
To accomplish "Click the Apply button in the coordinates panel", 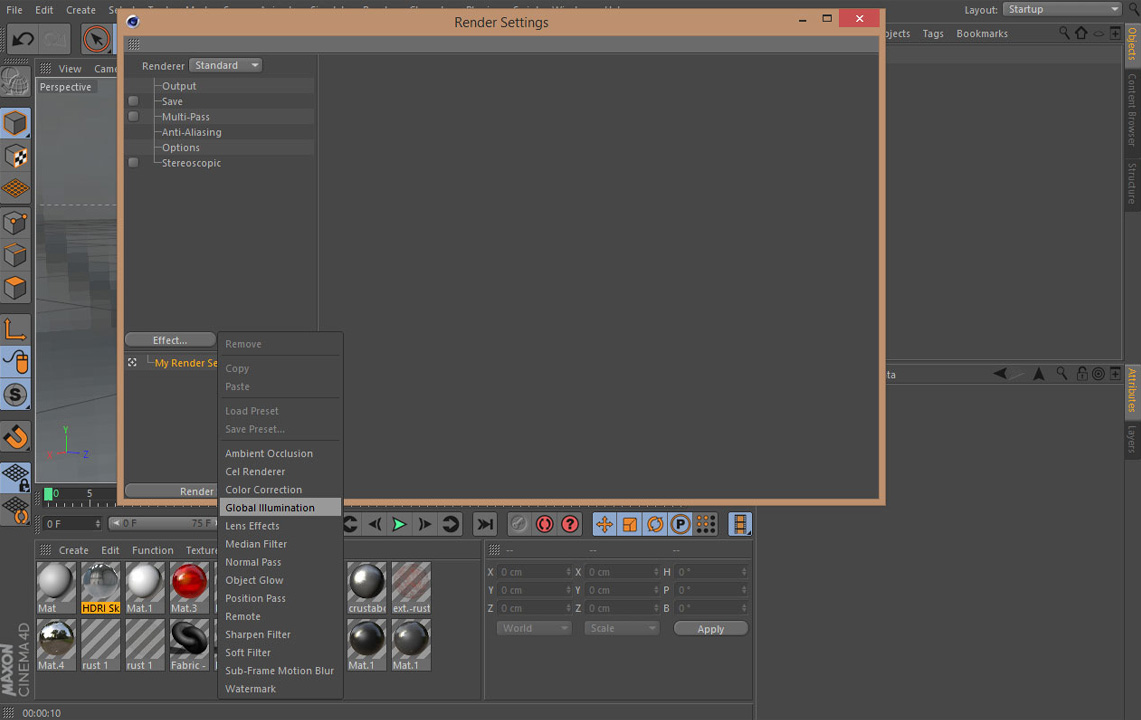I will [x=710, y=627].
